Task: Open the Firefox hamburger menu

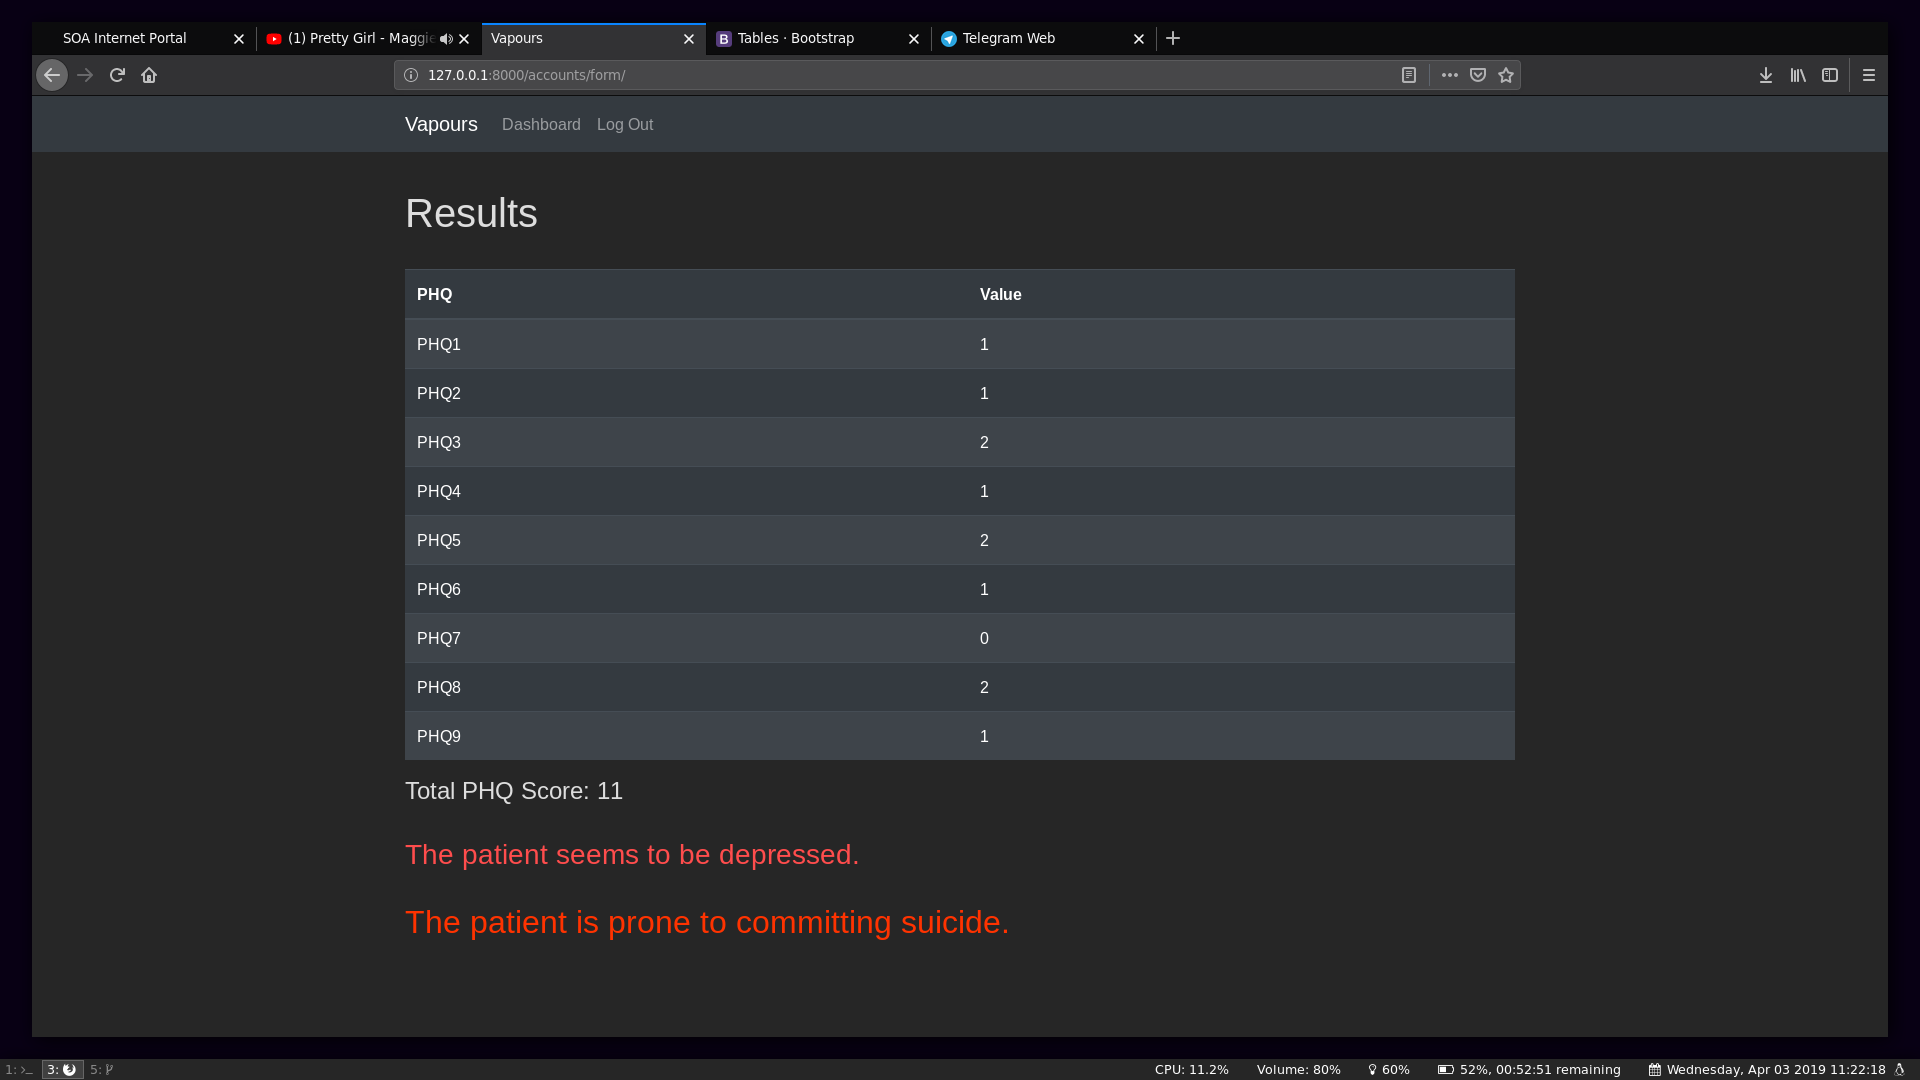Action: [x=1868, y=75]
